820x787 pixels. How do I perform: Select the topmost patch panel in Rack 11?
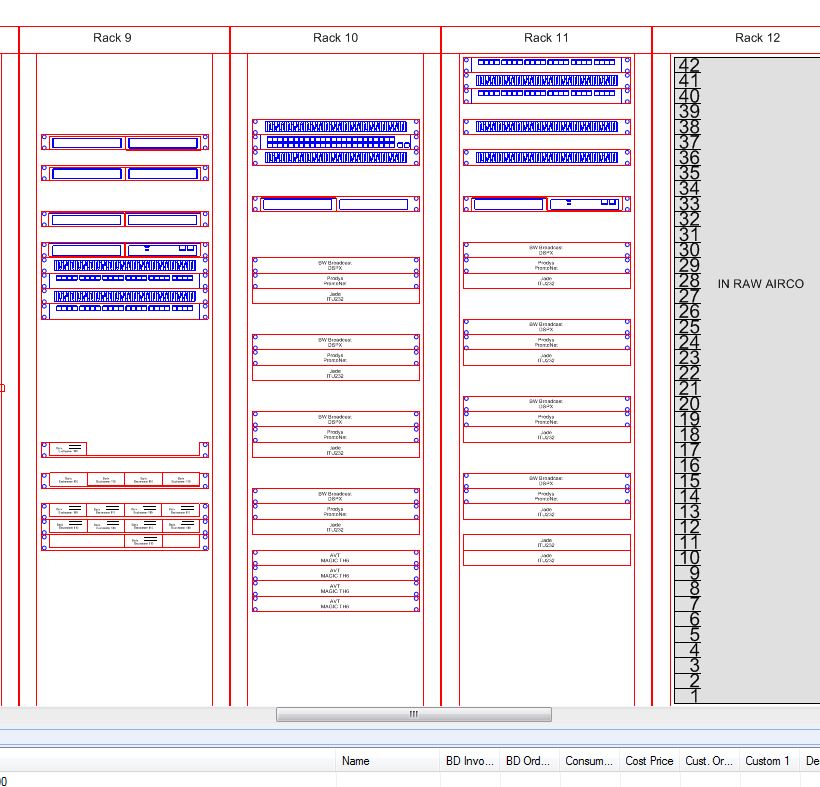coord(546,63)
